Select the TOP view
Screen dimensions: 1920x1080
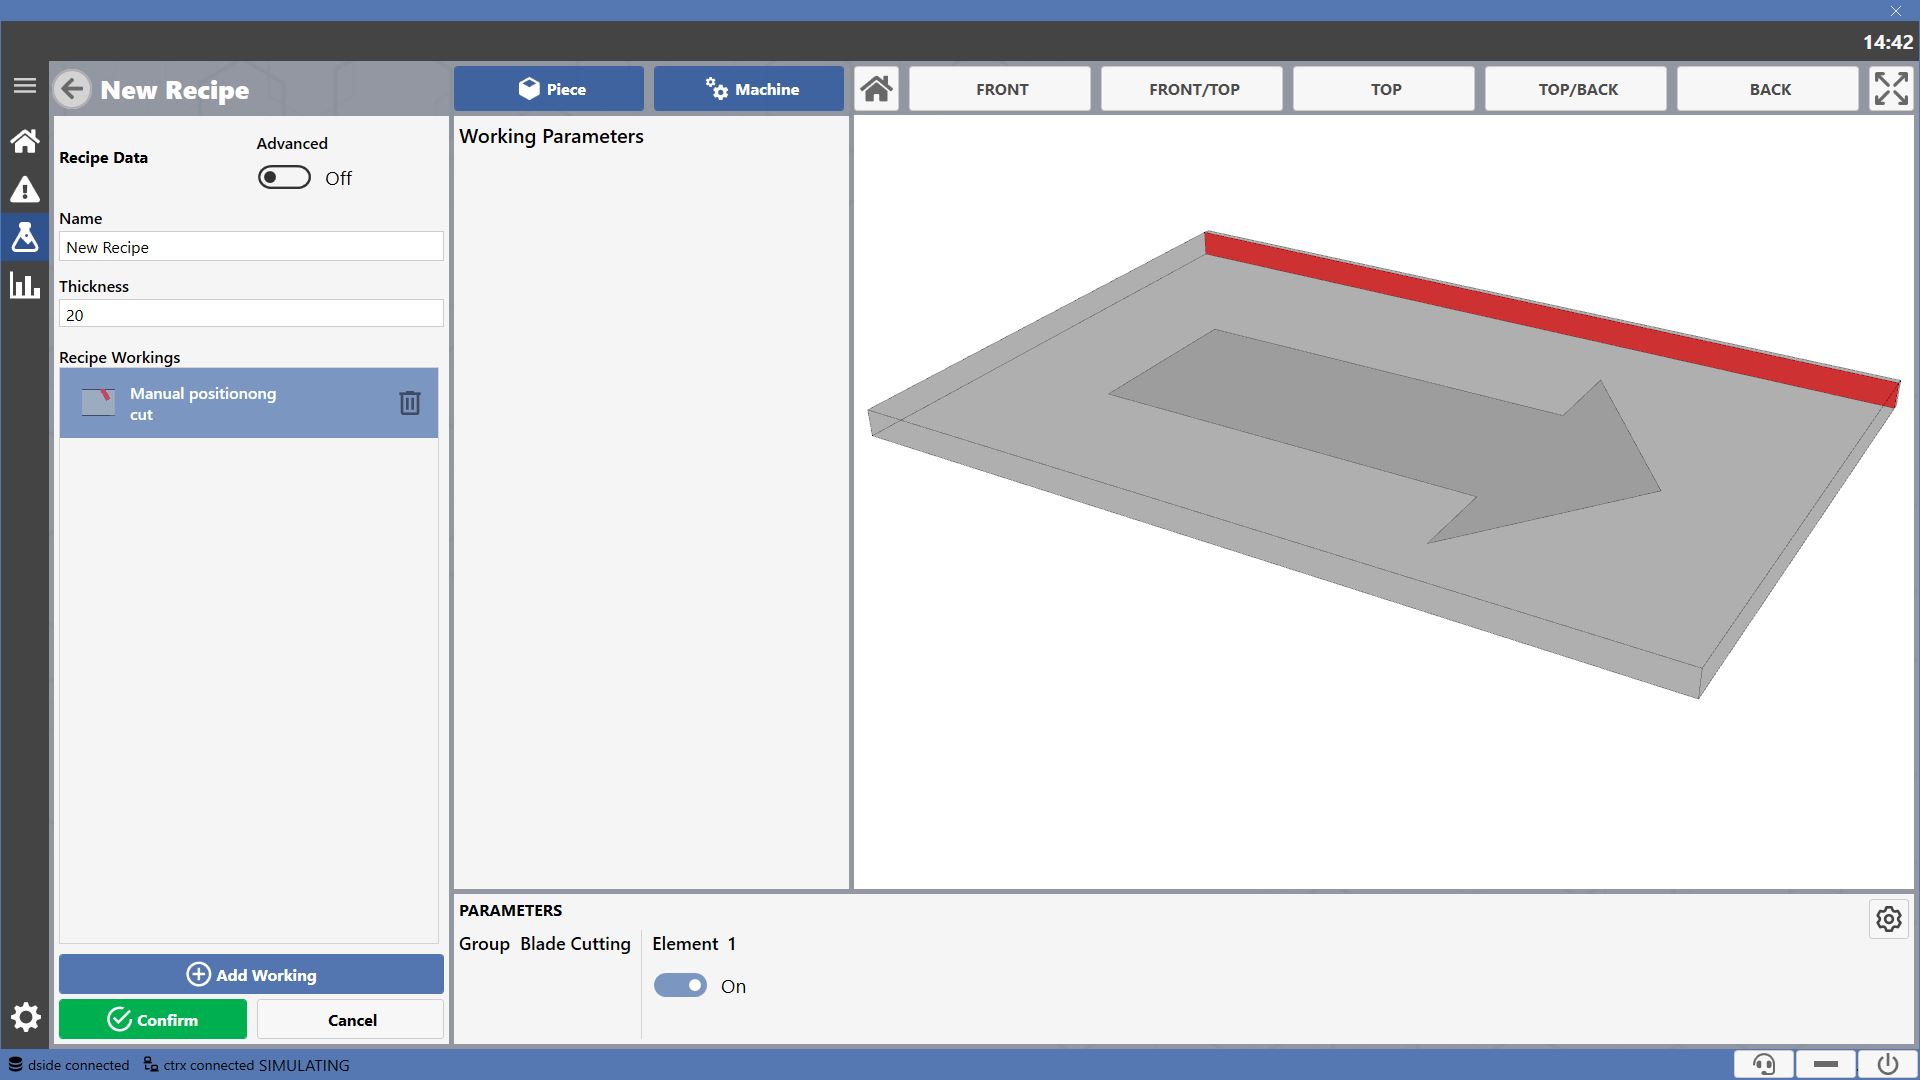(x=1384, y=89)
